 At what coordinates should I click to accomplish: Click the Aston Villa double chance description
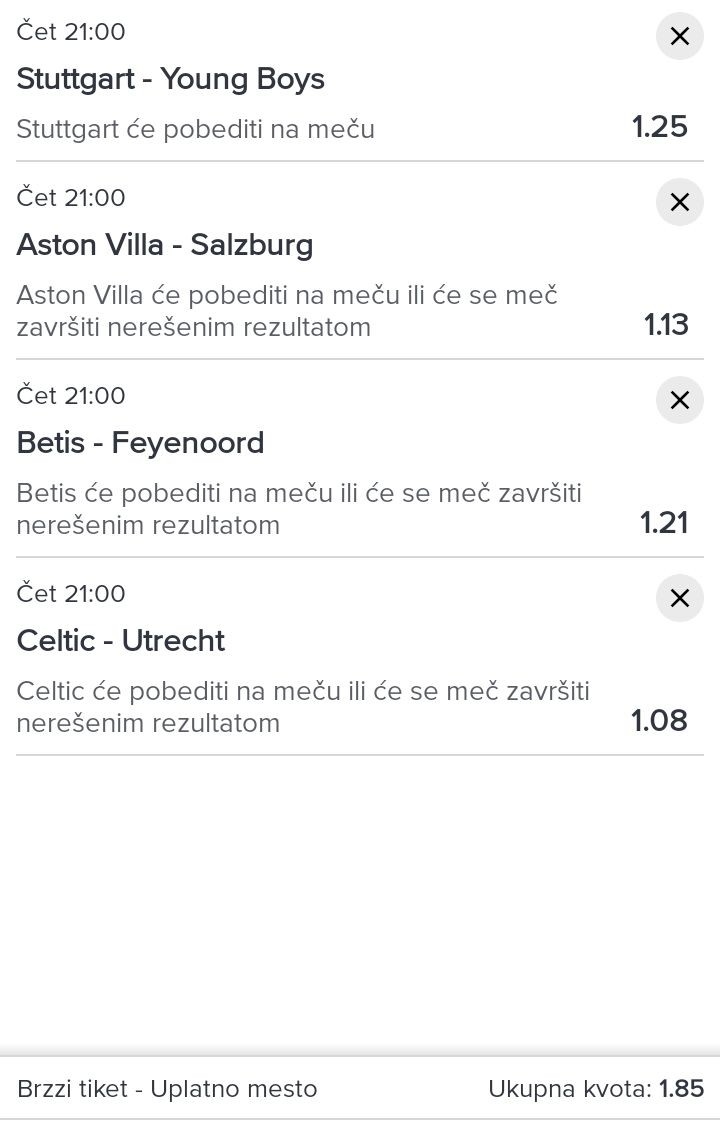coord(287,311)
